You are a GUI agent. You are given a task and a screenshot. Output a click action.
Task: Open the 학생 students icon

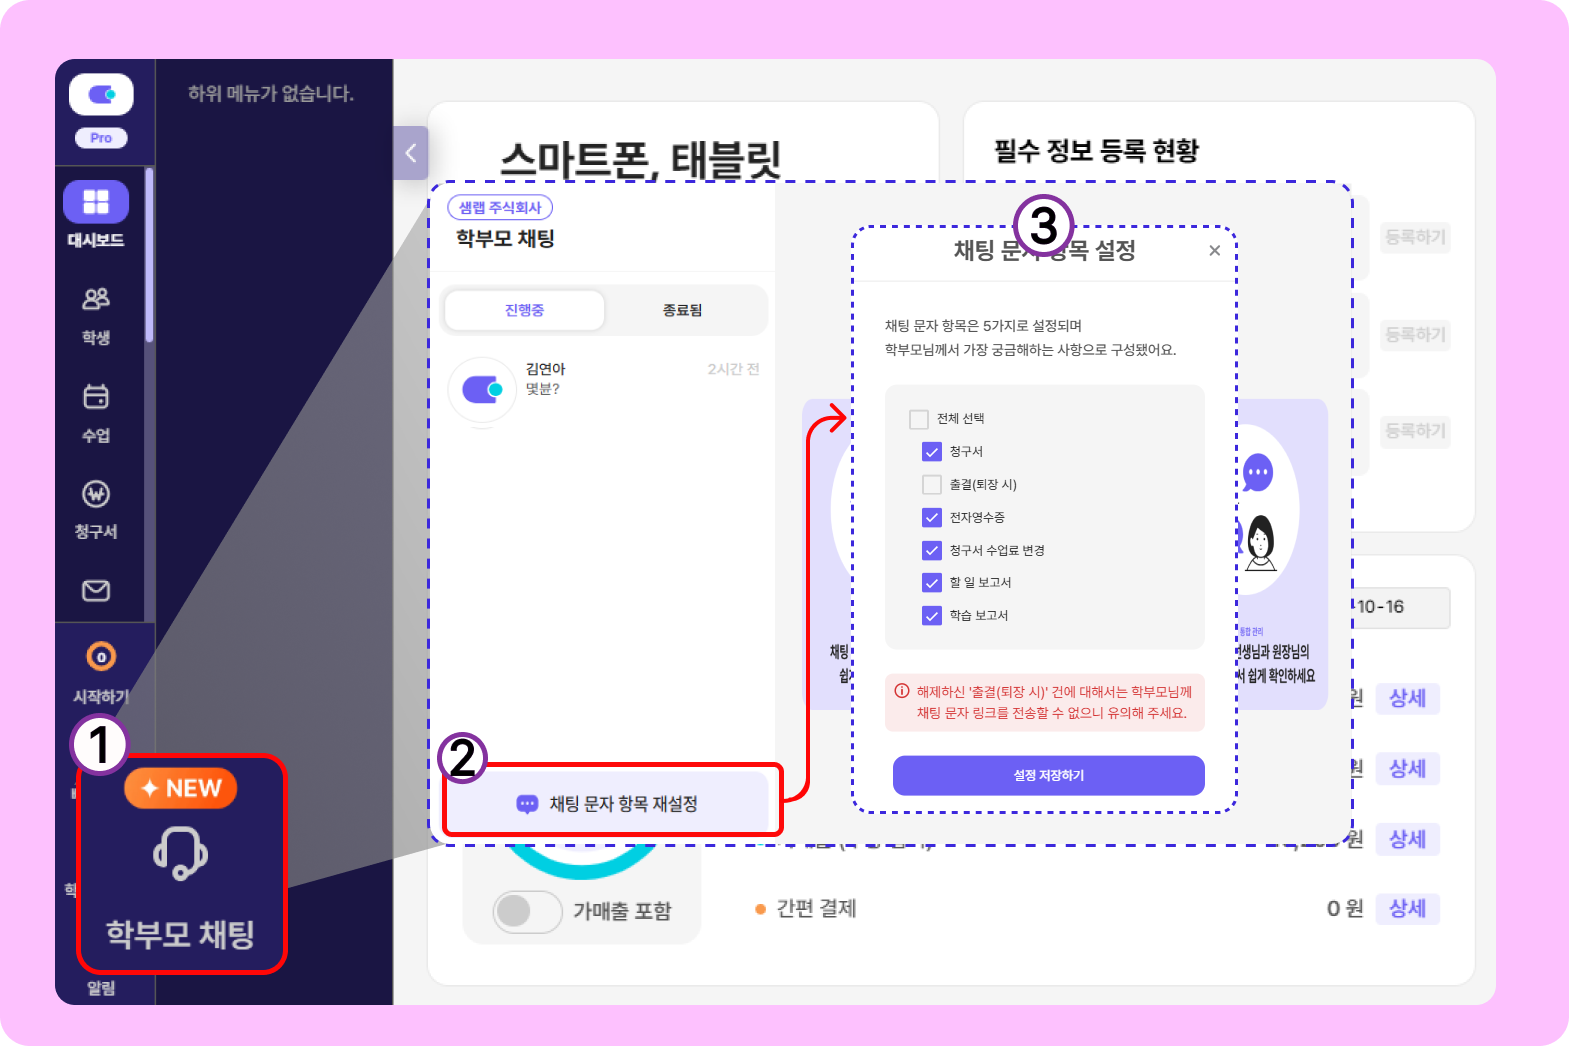(x=96, y=298)
